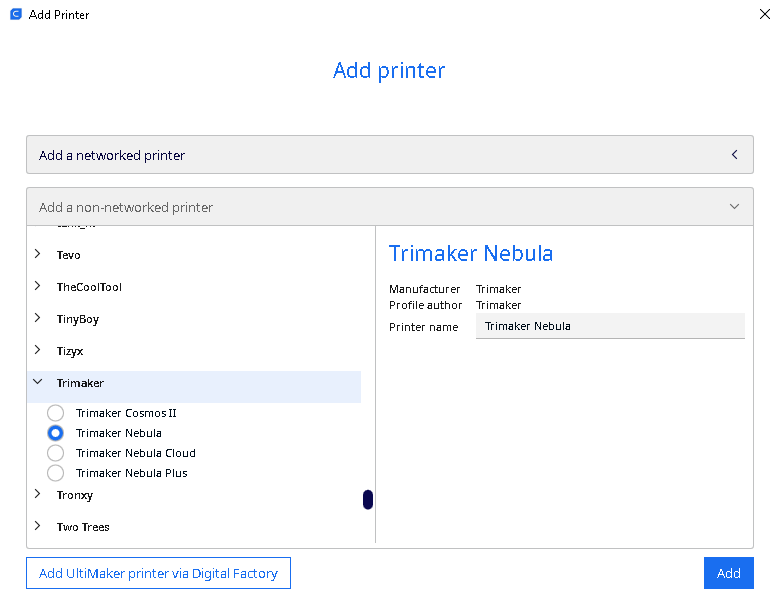Expand the Tizyx manufacturer category

(38, 351)
